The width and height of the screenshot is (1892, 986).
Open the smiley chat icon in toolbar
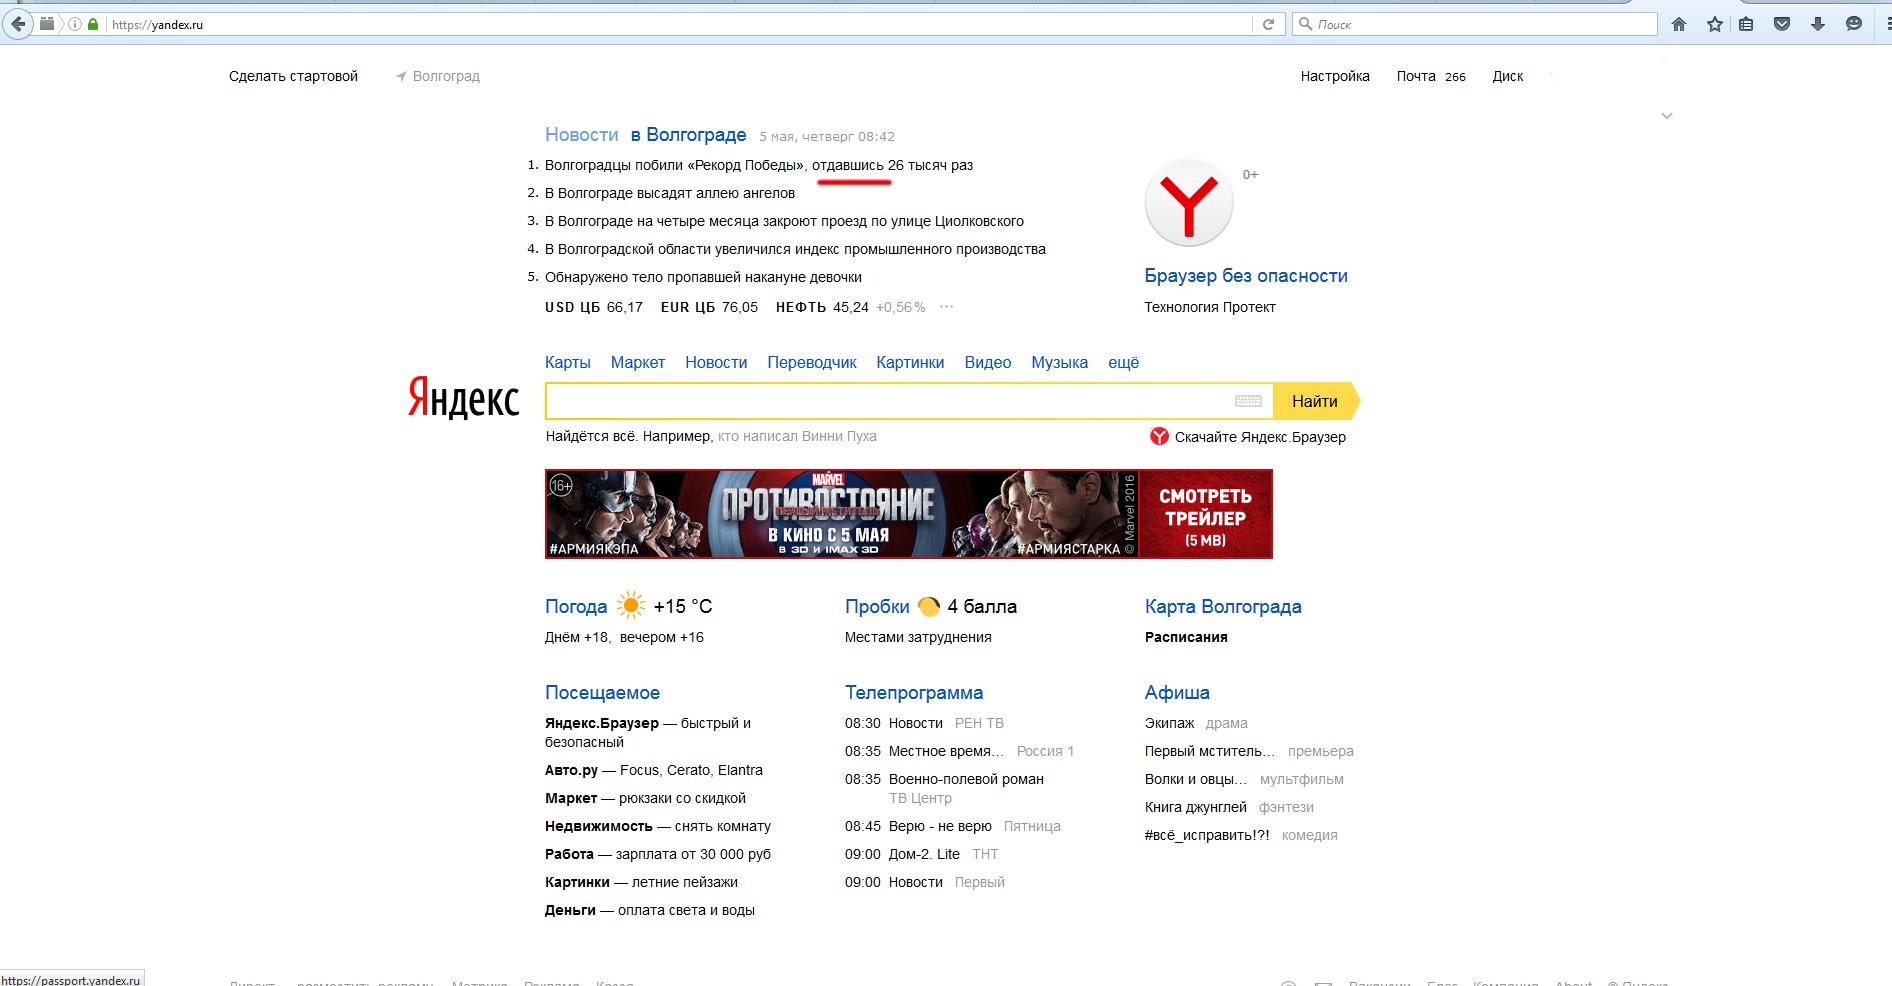(1854, 24)
